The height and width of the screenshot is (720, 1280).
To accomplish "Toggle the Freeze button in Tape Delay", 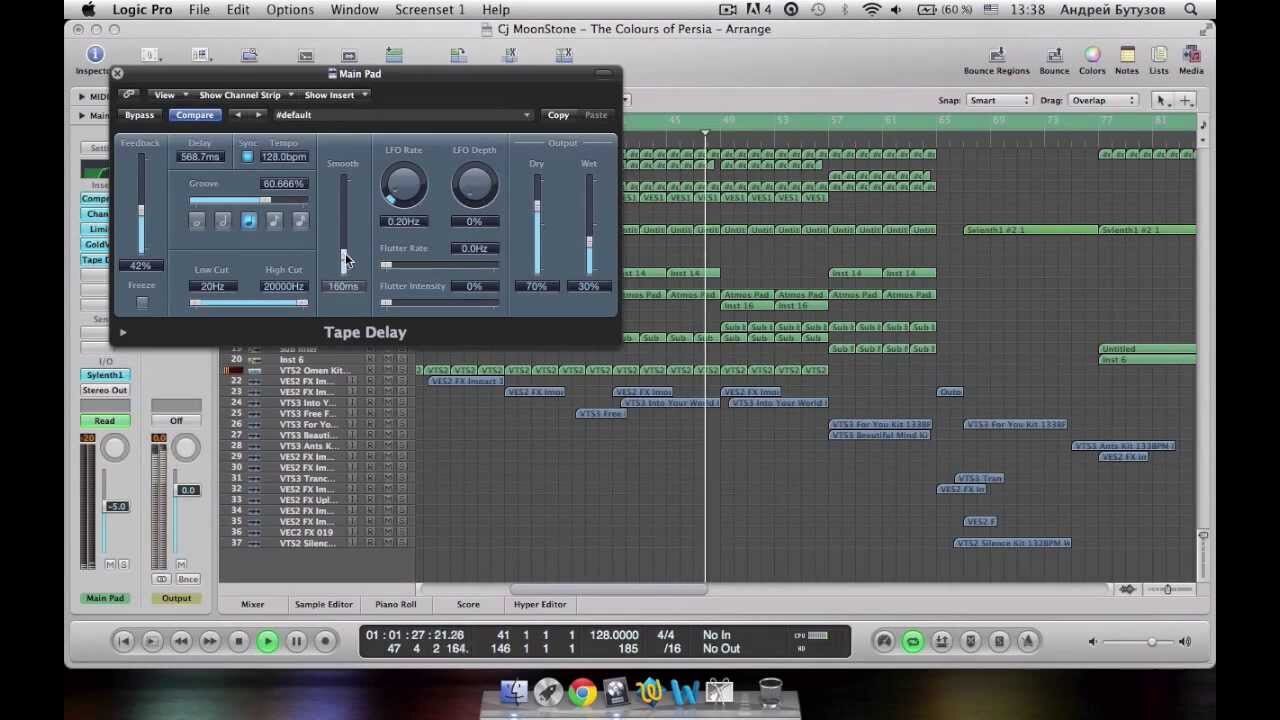I will tap(142, 302).
